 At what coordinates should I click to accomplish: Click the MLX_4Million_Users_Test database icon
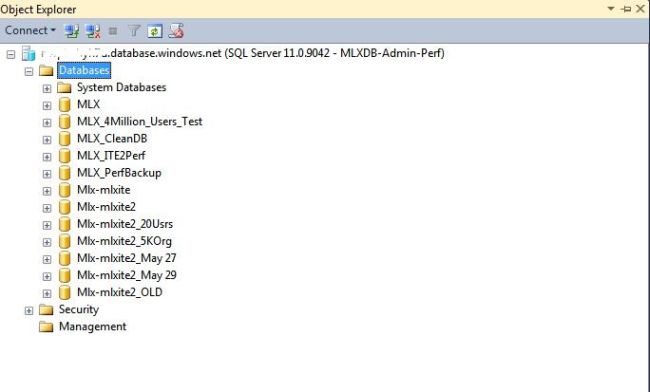(65, 122)
